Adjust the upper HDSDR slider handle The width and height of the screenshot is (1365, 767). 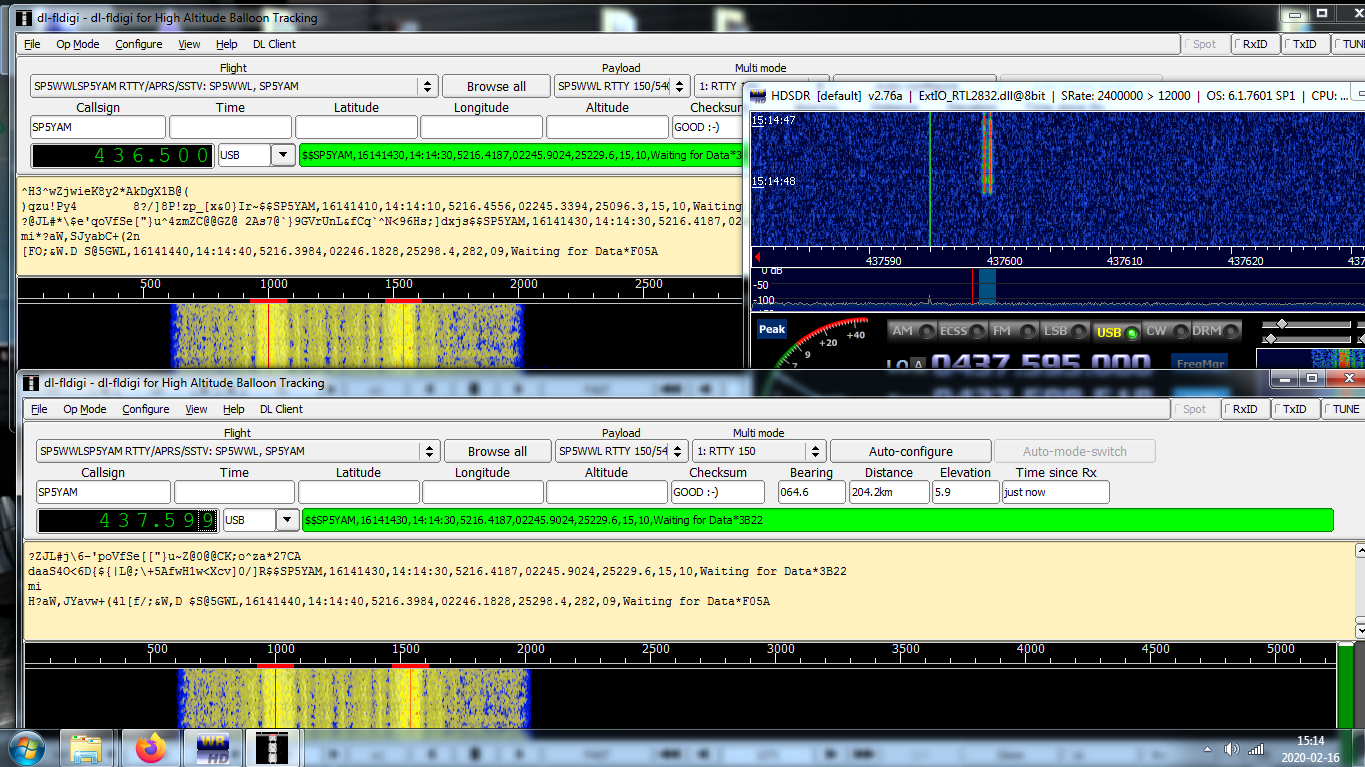pyautogui.click(x=1283, y=324)
